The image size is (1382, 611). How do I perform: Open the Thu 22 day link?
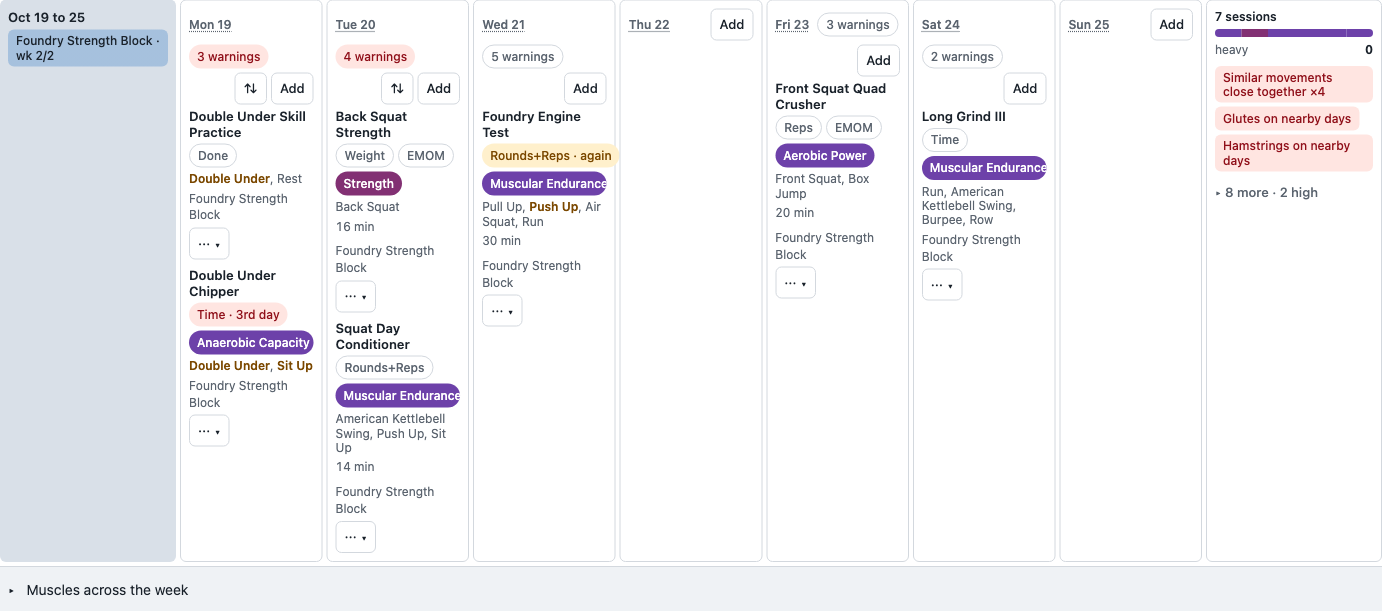pyautogui.click(x=649, y=25)
